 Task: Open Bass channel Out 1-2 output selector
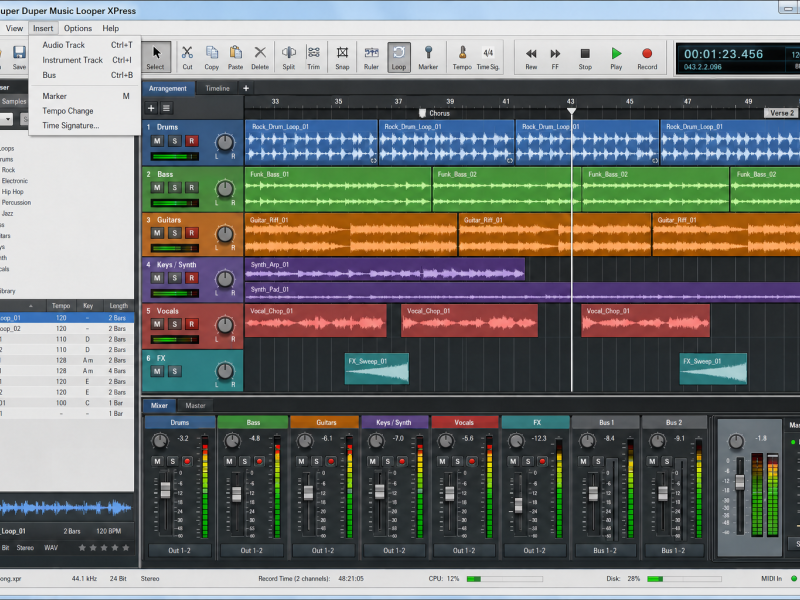(x=252, y=551)
